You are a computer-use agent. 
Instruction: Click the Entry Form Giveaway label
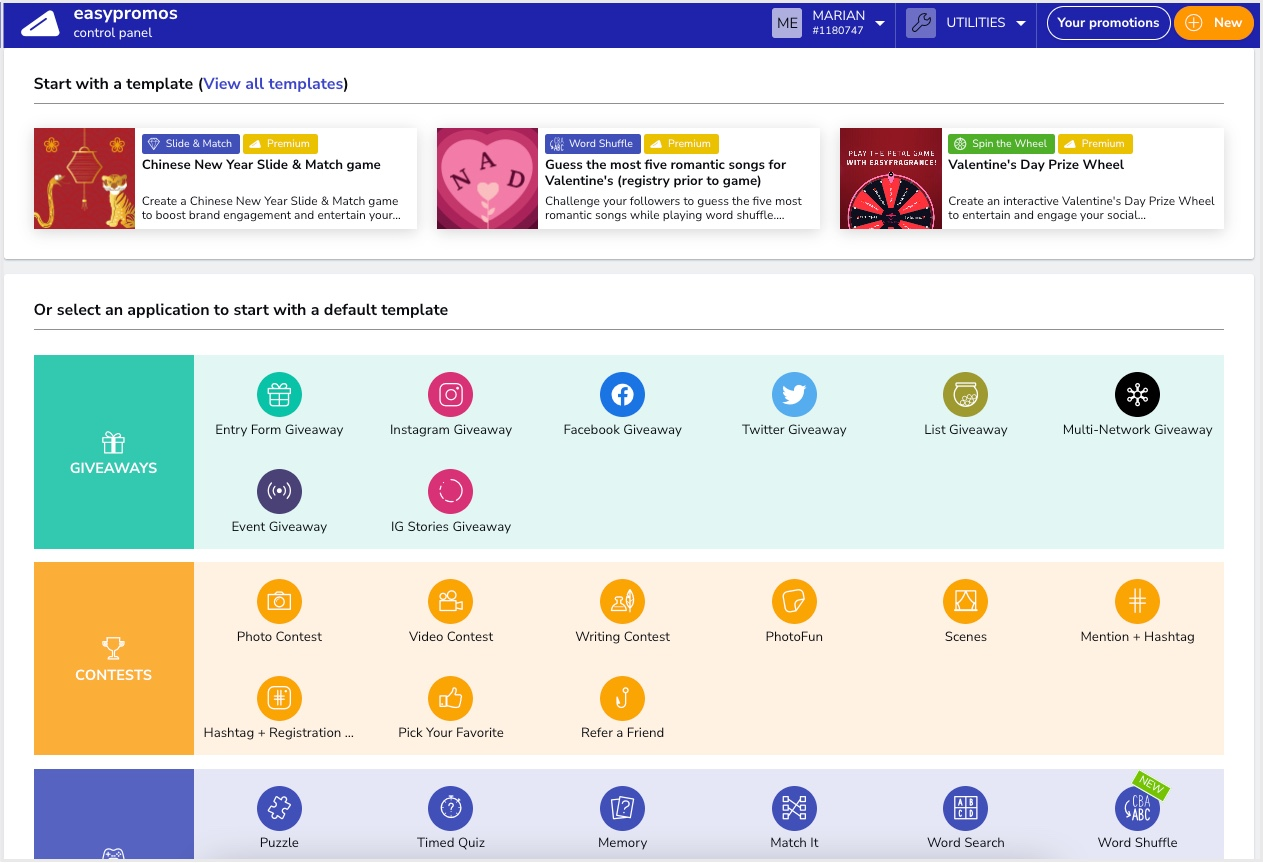[279, 430]
